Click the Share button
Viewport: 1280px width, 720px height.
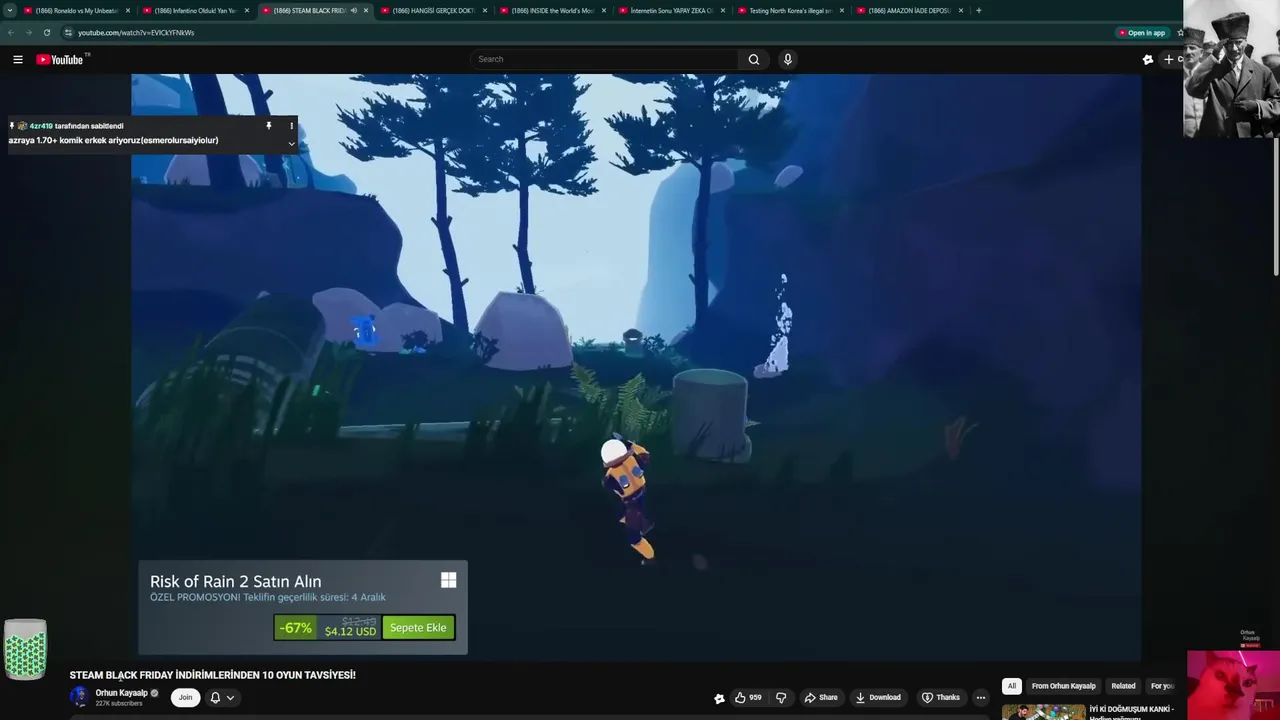(821, 698)
